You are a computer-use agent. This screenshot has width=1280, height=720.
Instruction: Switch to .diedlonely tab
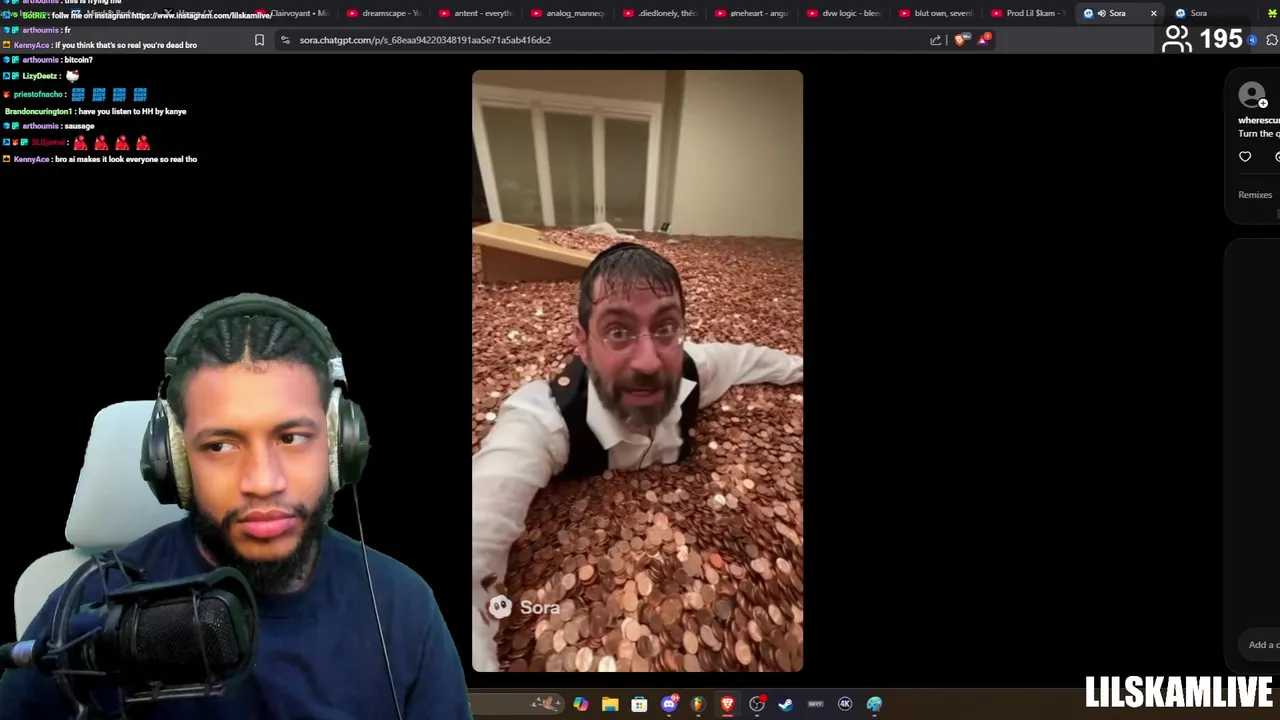[x=660, y=13]
